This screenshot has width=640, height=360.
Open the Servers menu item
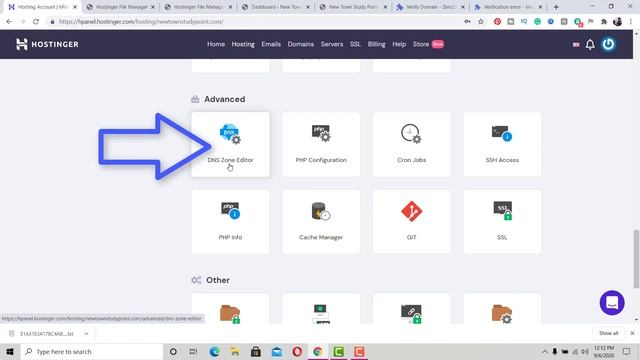[332, 44]
